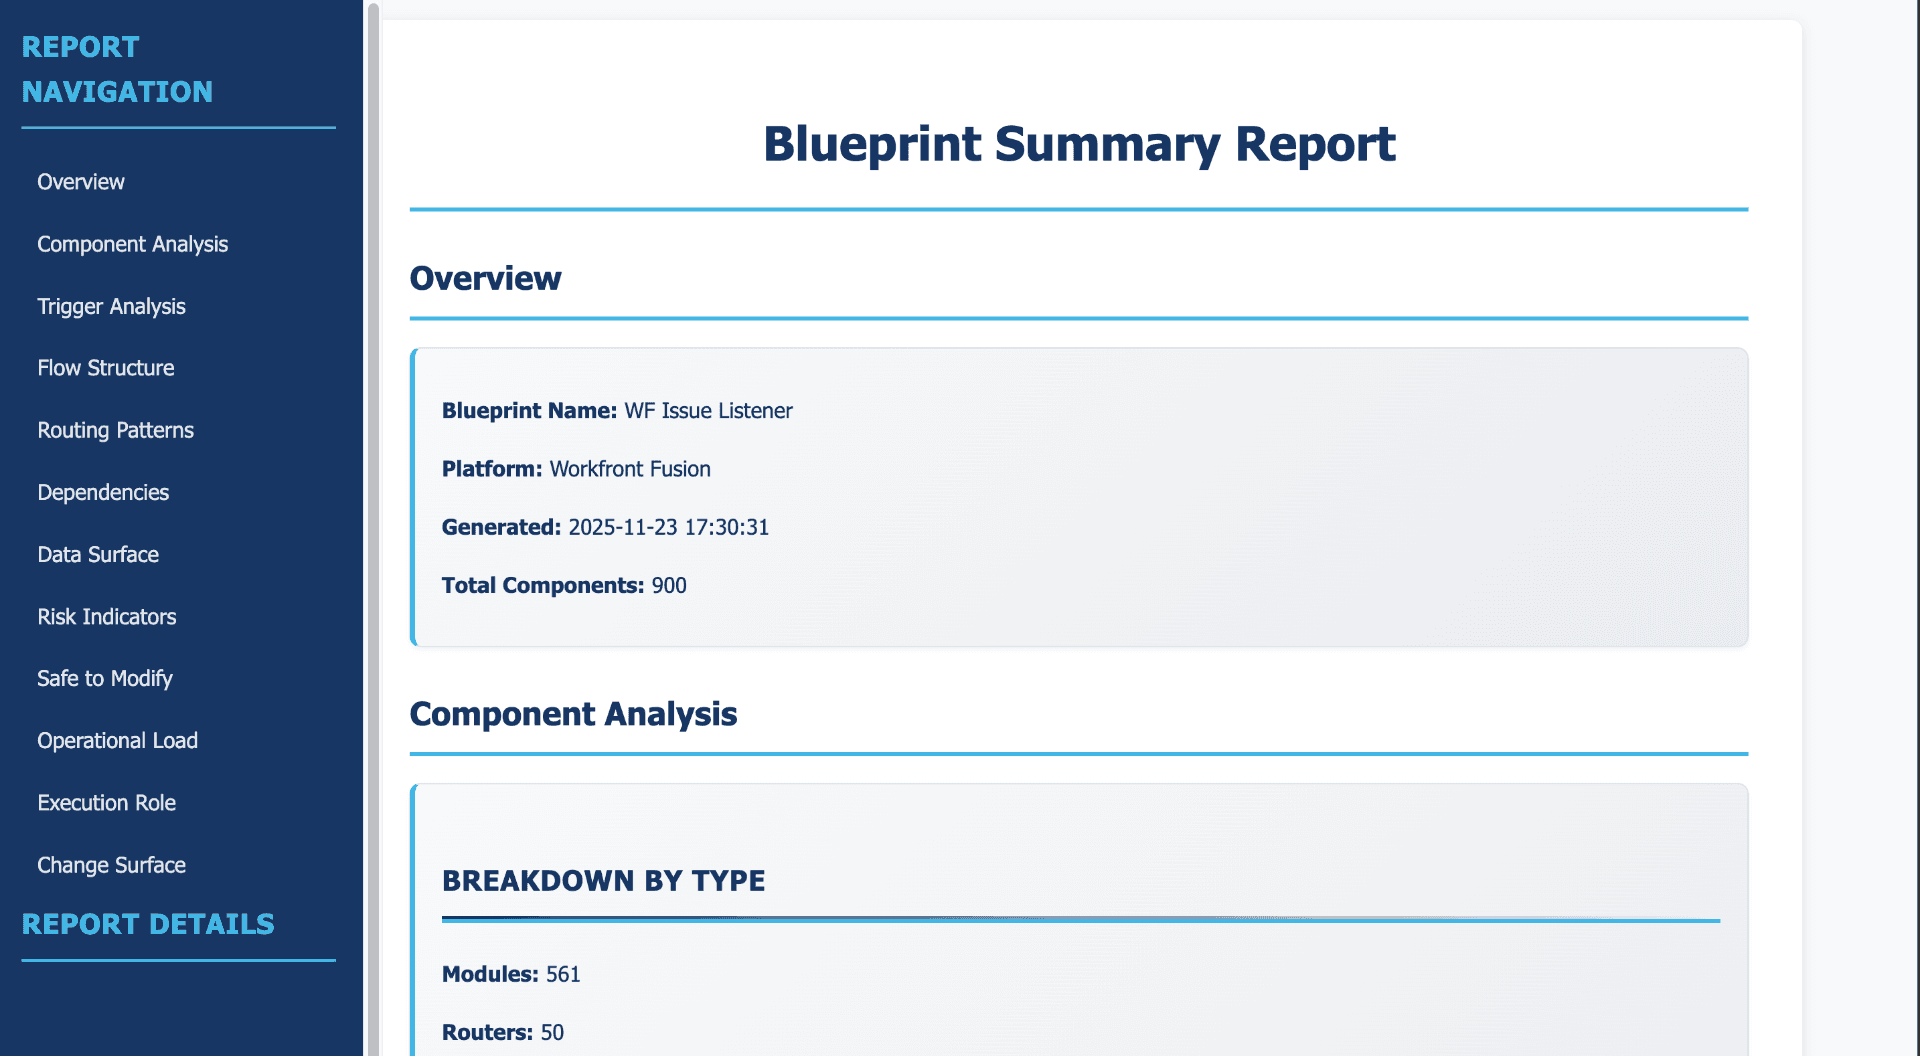
Task: Select Safe to Modify link
Action: pos(104,678)
